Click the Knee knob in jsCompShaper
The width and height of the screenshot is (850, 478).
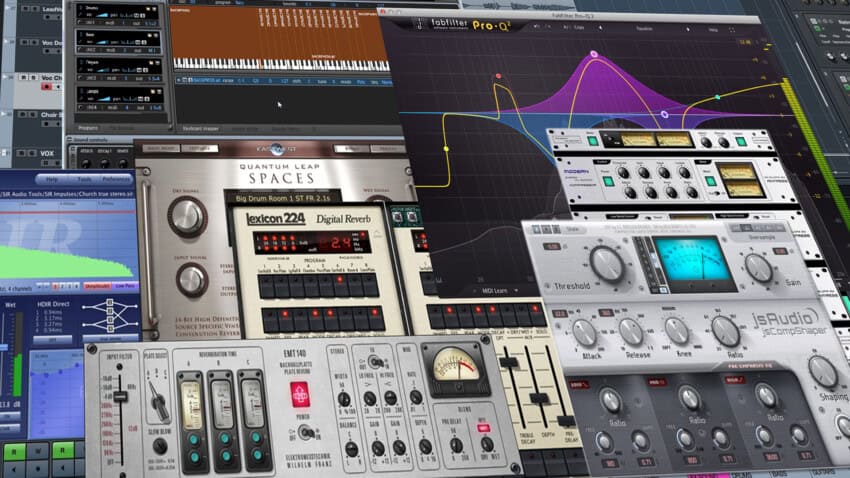point(677,331)
